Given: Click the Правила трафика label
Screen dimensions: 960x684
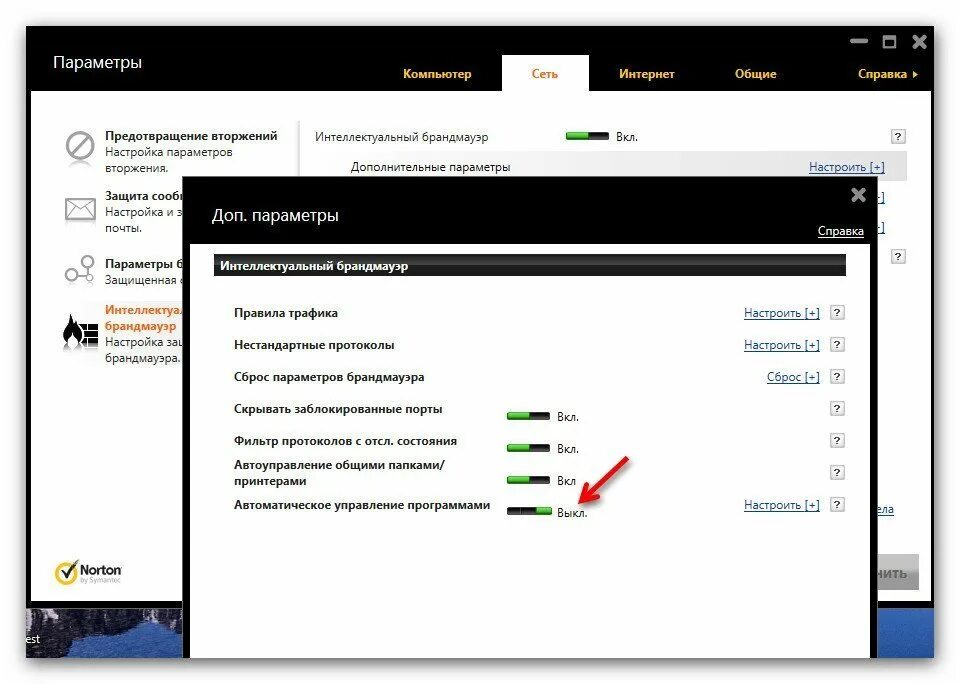Looking at the screenshot, I should (285, 313).
